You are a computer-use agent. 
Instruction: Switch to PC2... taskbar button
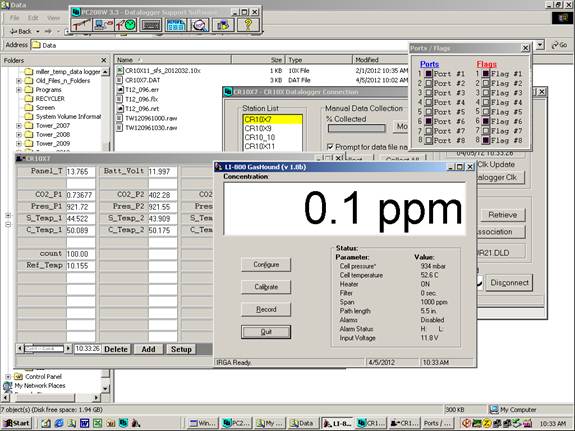pyautogui.click(x=237, y=423)
